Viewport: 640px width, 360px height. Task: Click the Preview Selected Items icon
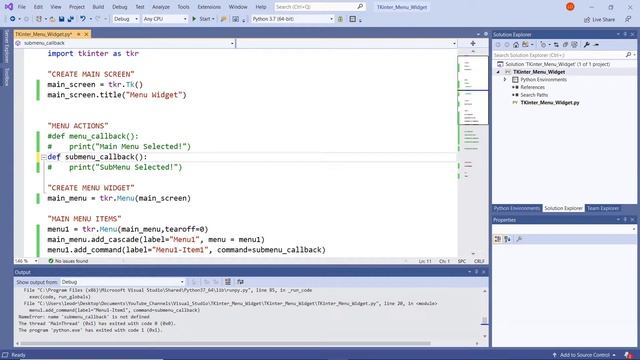596,44
